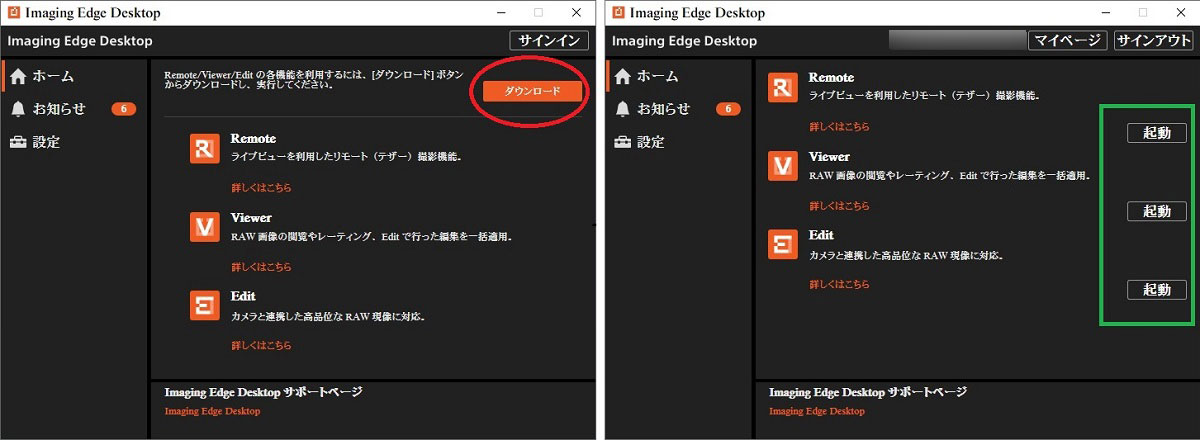1200x440 pixels.
Task: Open 詳しくはこちら link under Edit, right window
Action: (x=839, y=284)
